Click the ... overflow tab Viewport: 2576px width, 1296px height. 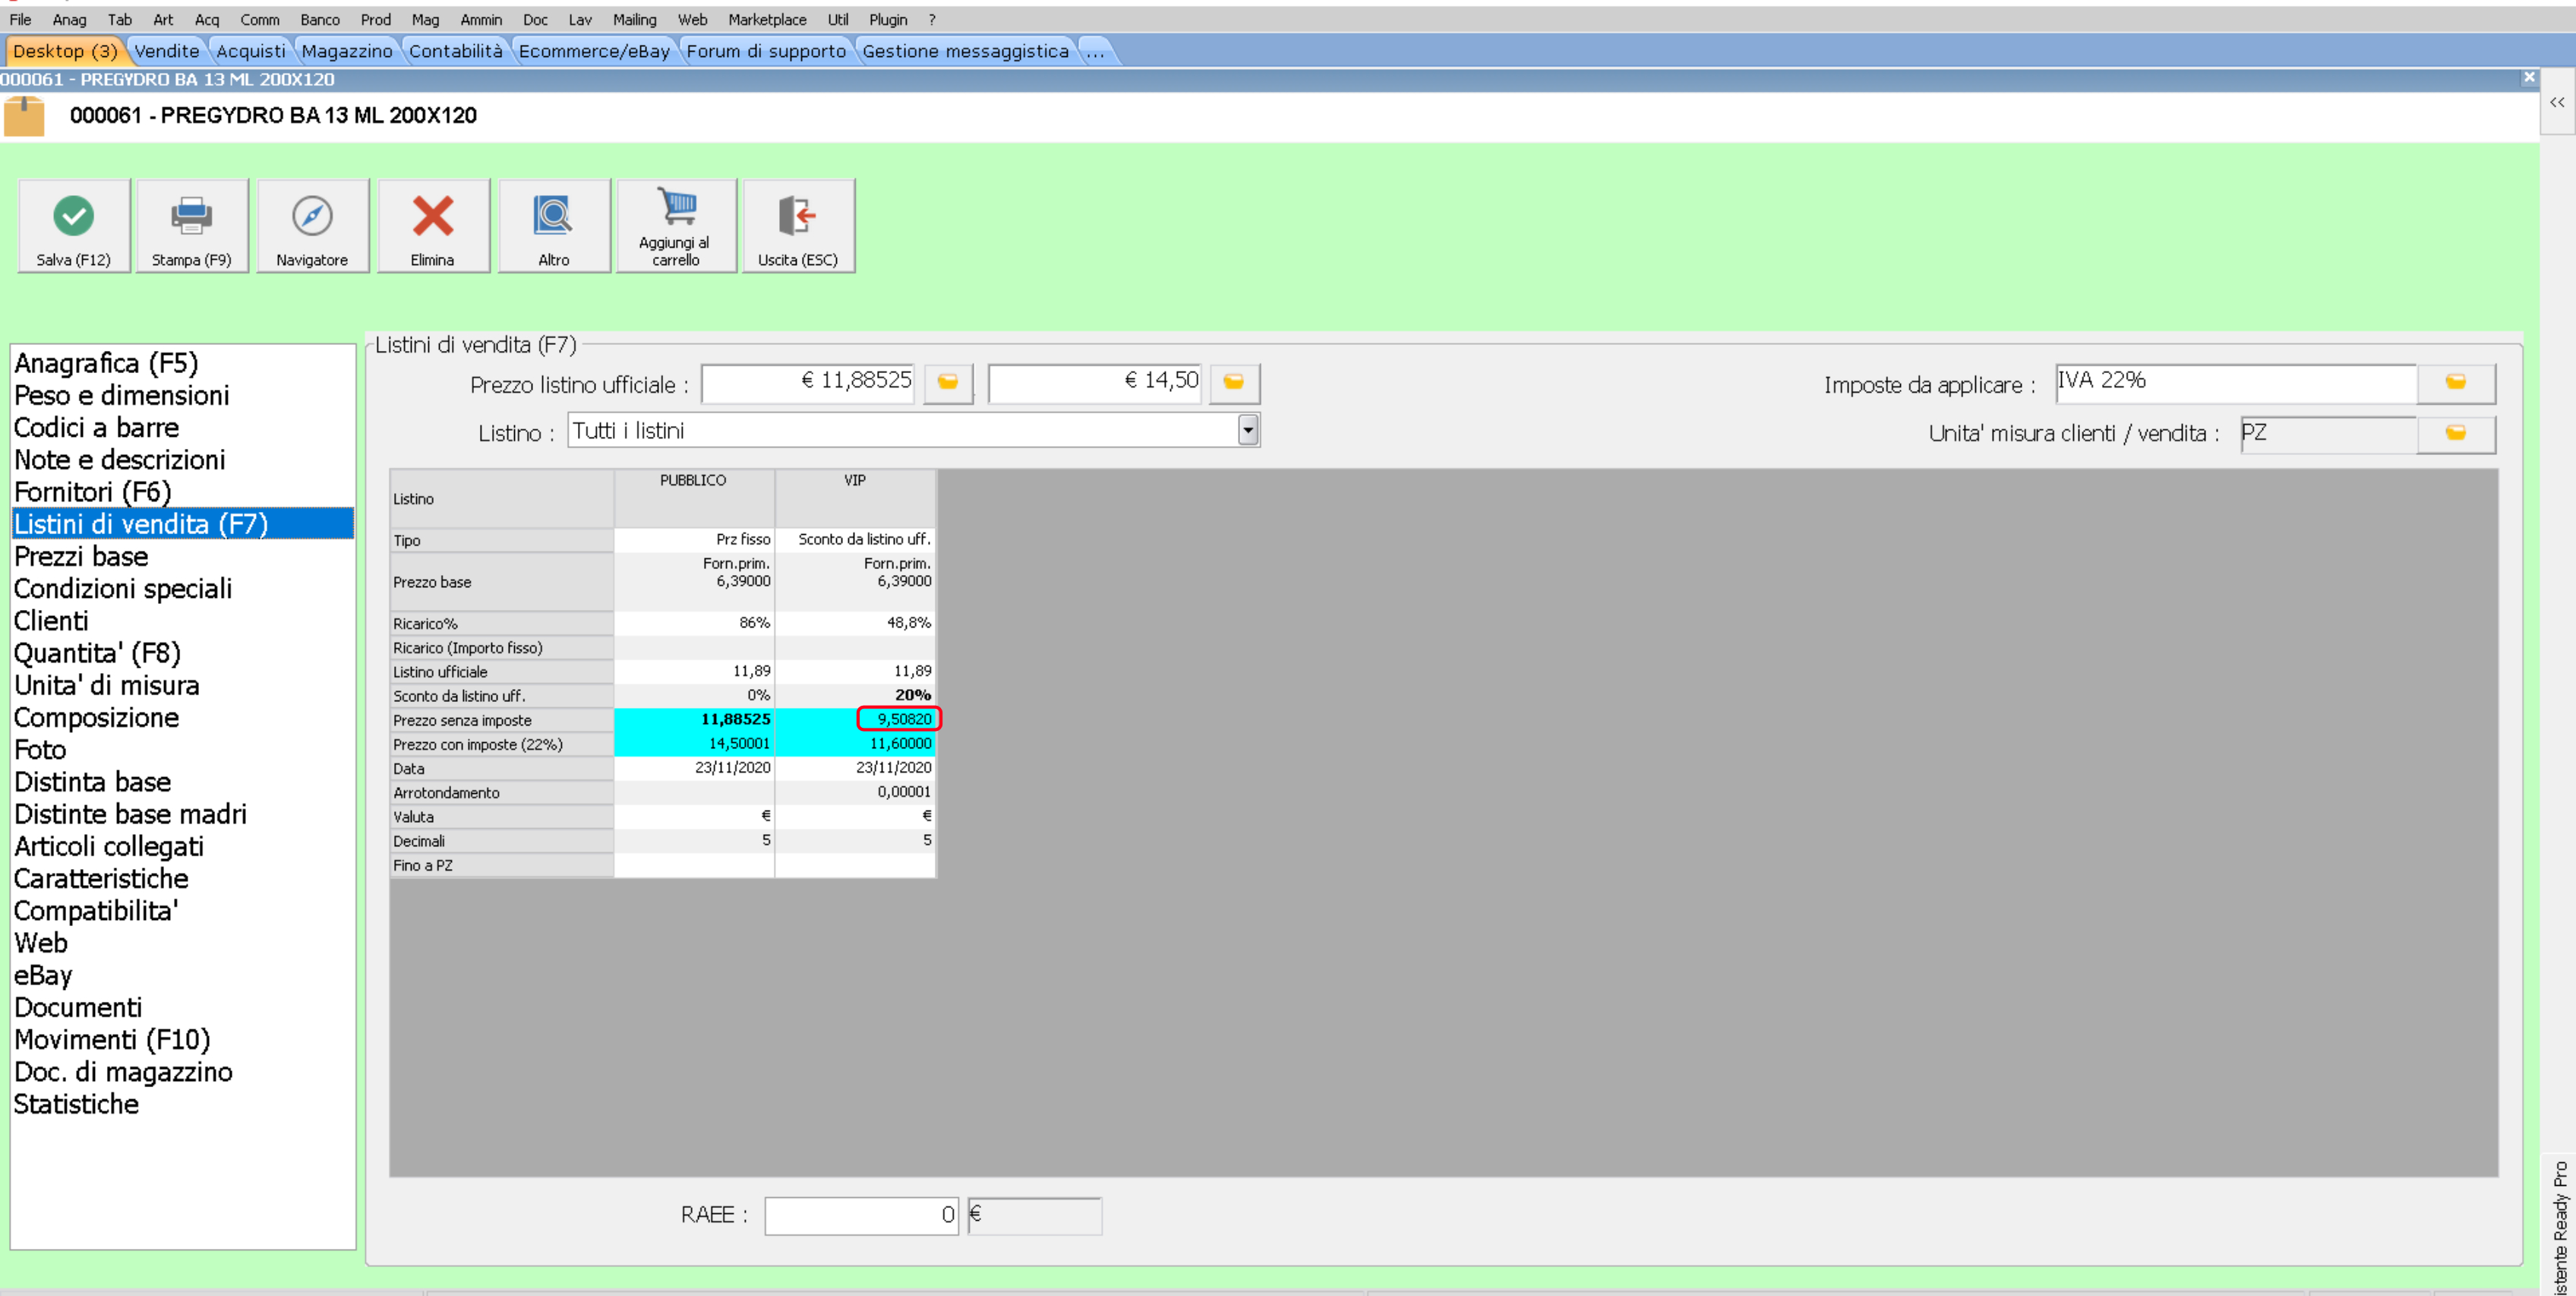(1096, 51)
